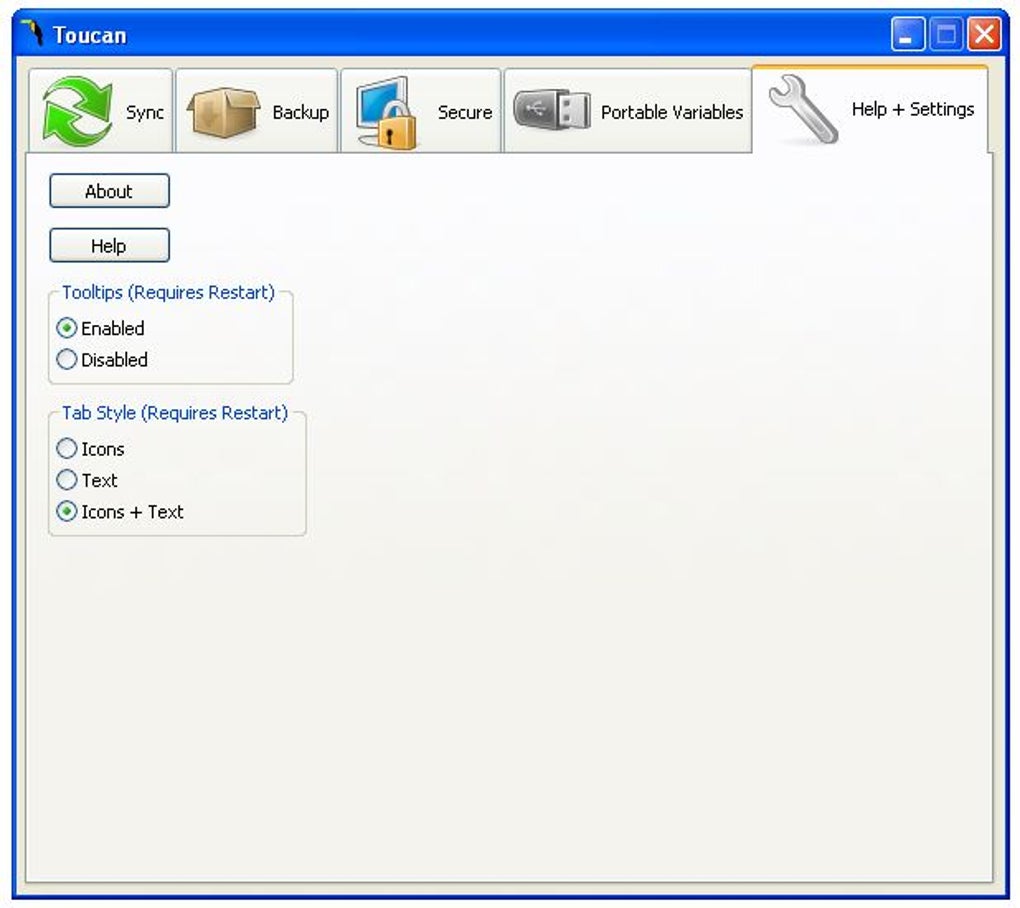Screen dimensions: 1020x908
Task: Choose Icons + Text tab style
Action: pos(120,511)
